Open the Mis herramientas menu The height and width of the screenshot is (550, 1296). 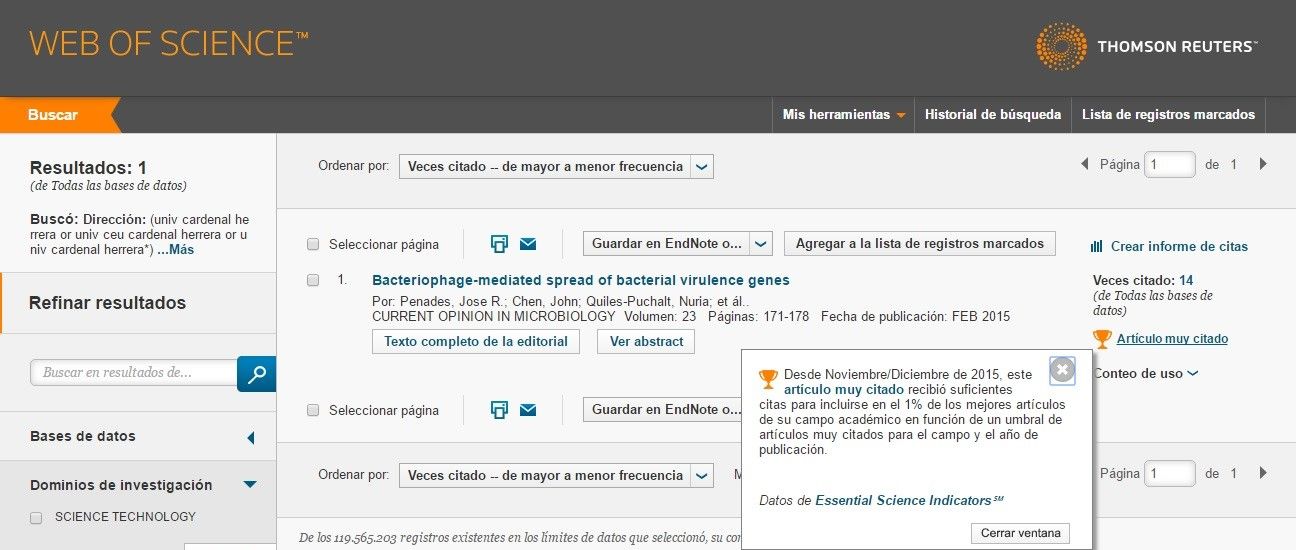click(843, 114)
